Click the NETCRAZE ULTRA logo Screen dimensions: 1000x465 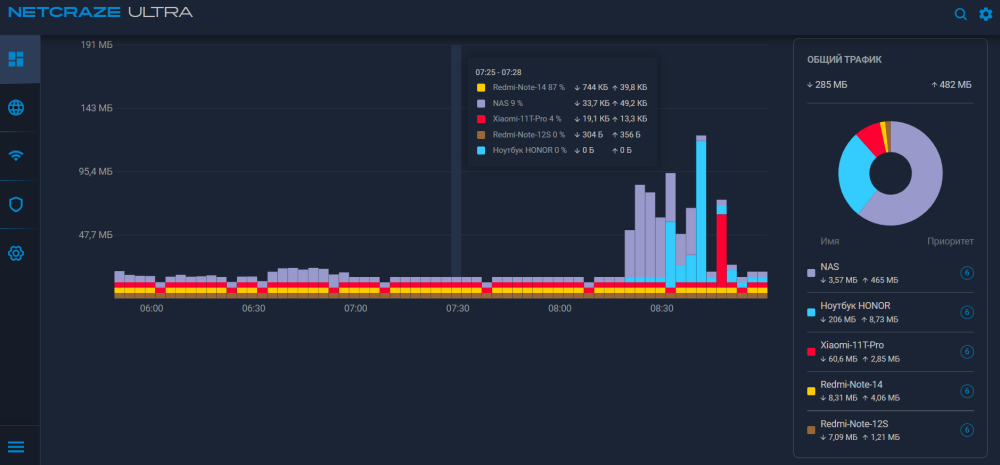(x=101, y=12)
